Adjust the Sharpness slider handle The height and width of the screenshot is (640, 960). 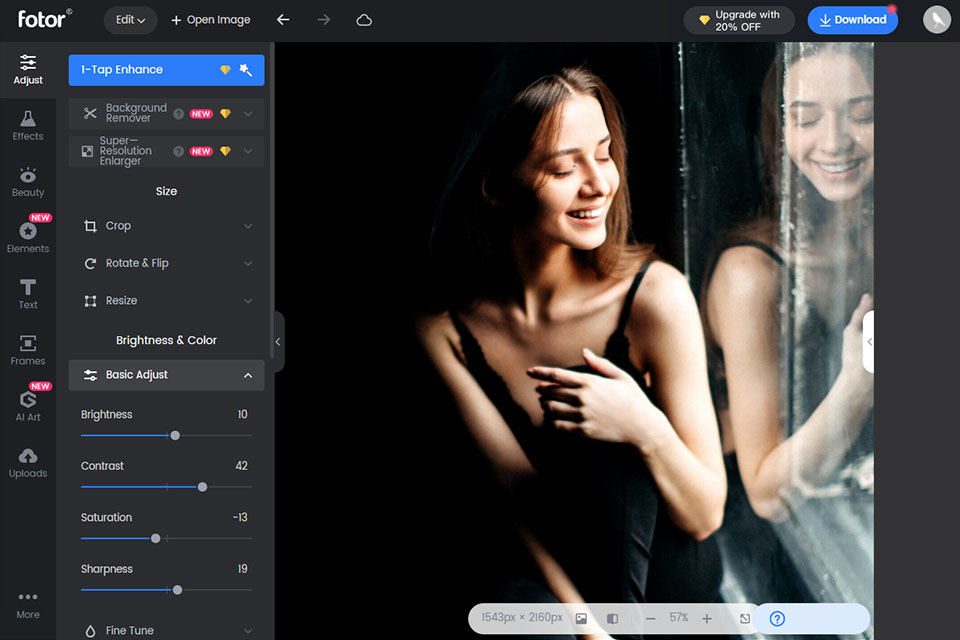coord(178,590)
